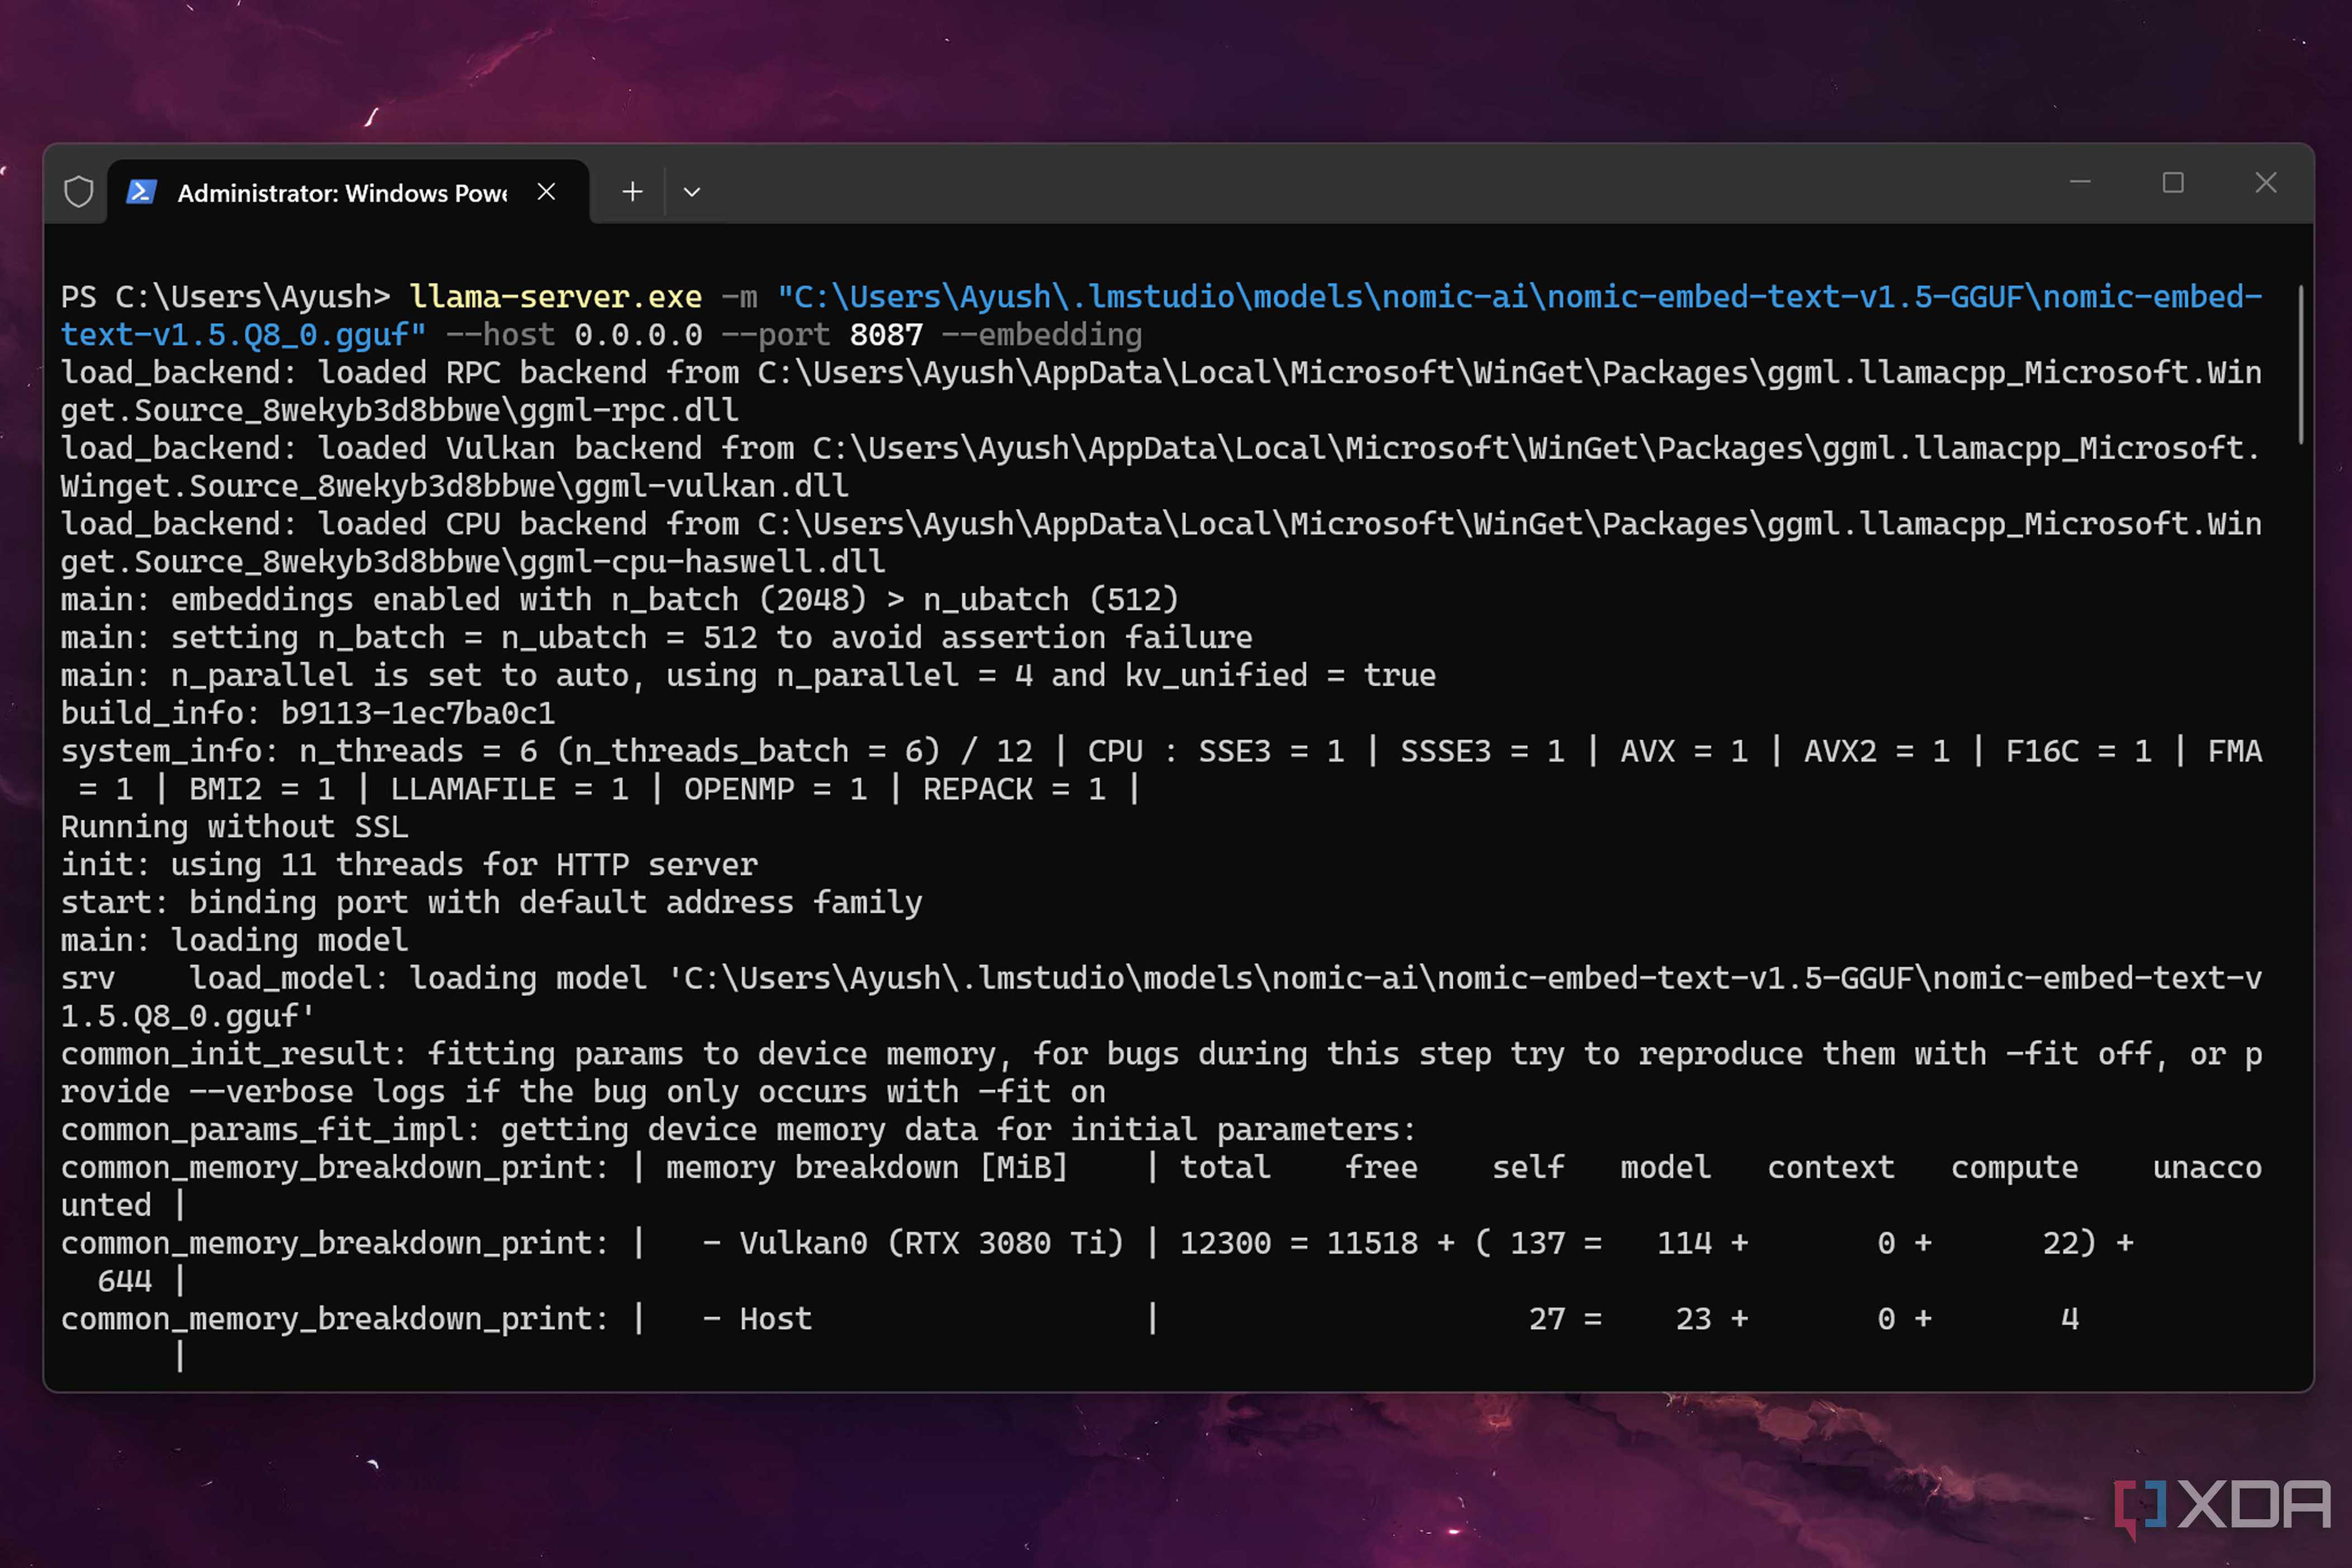Click the '11518' free memory value

tap(1372, 1243)
